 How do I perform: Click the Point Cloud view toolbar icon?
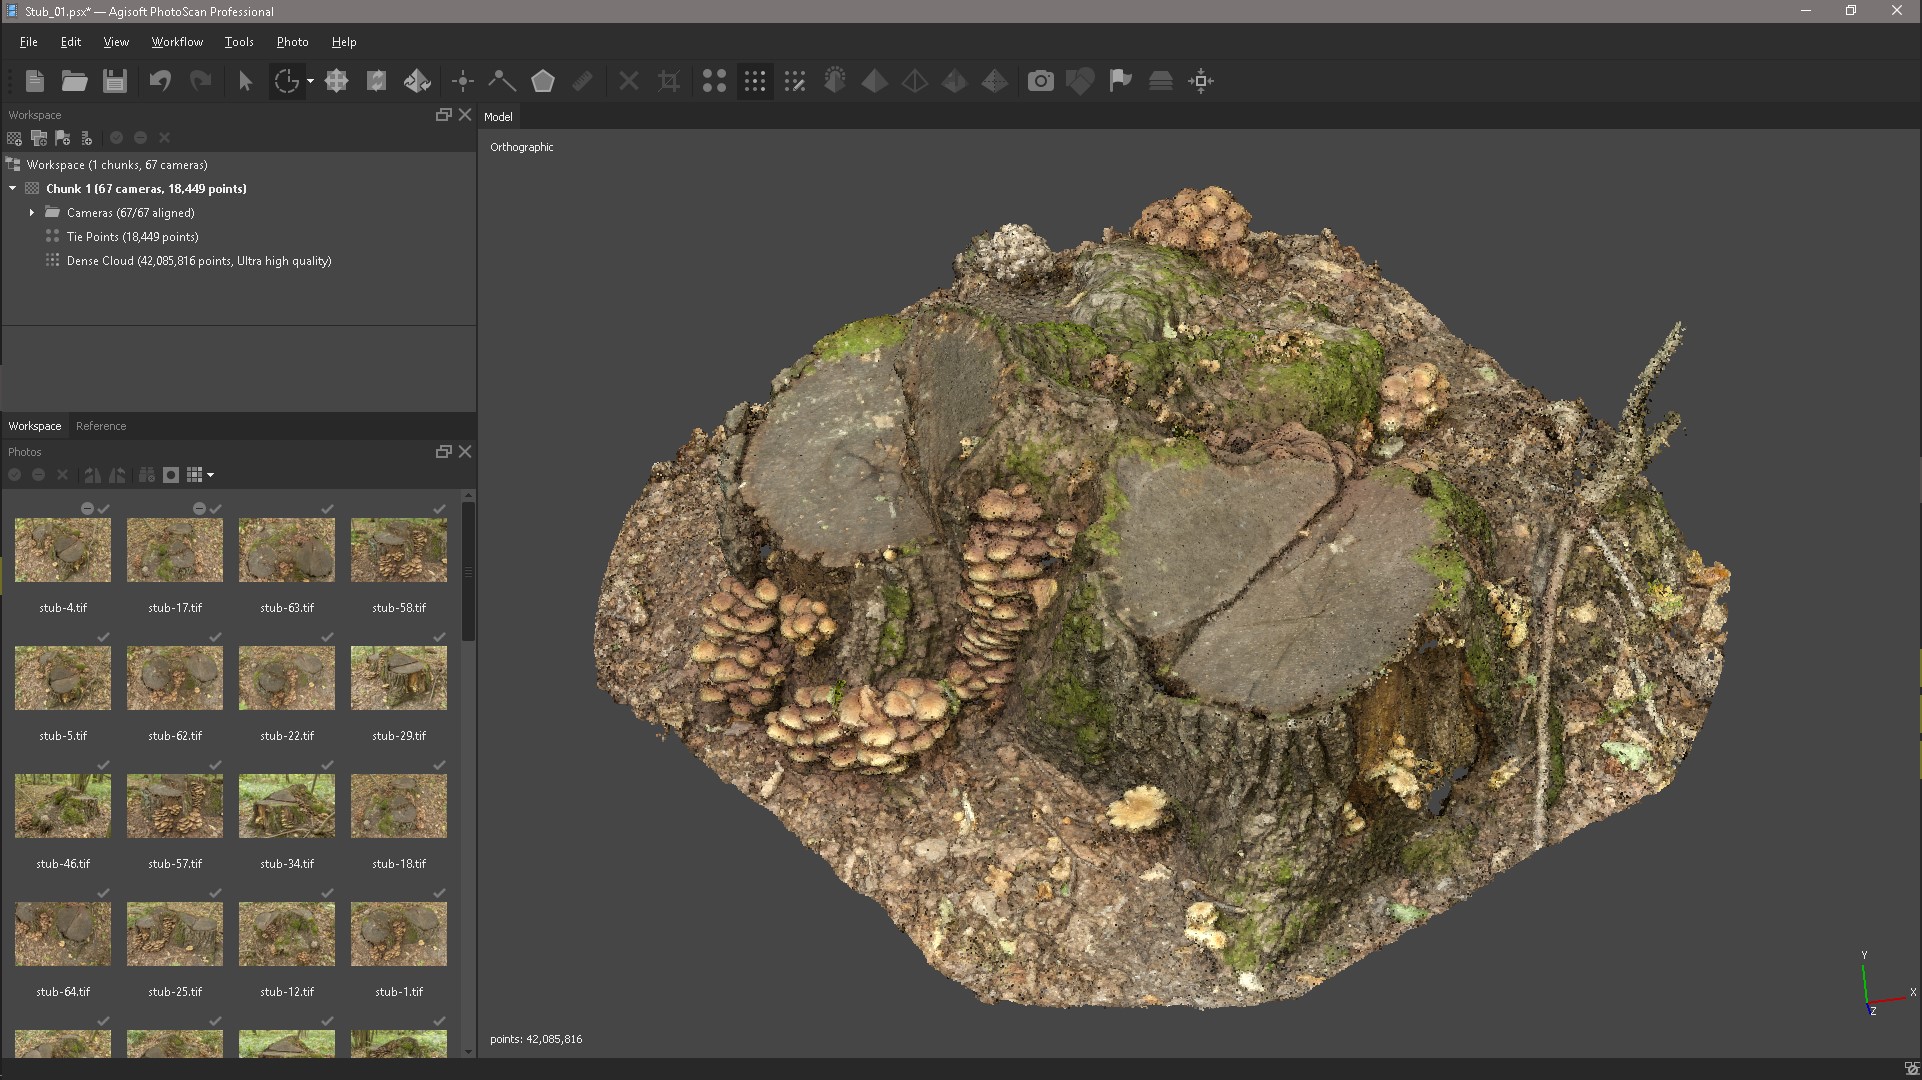coord(714,81)
